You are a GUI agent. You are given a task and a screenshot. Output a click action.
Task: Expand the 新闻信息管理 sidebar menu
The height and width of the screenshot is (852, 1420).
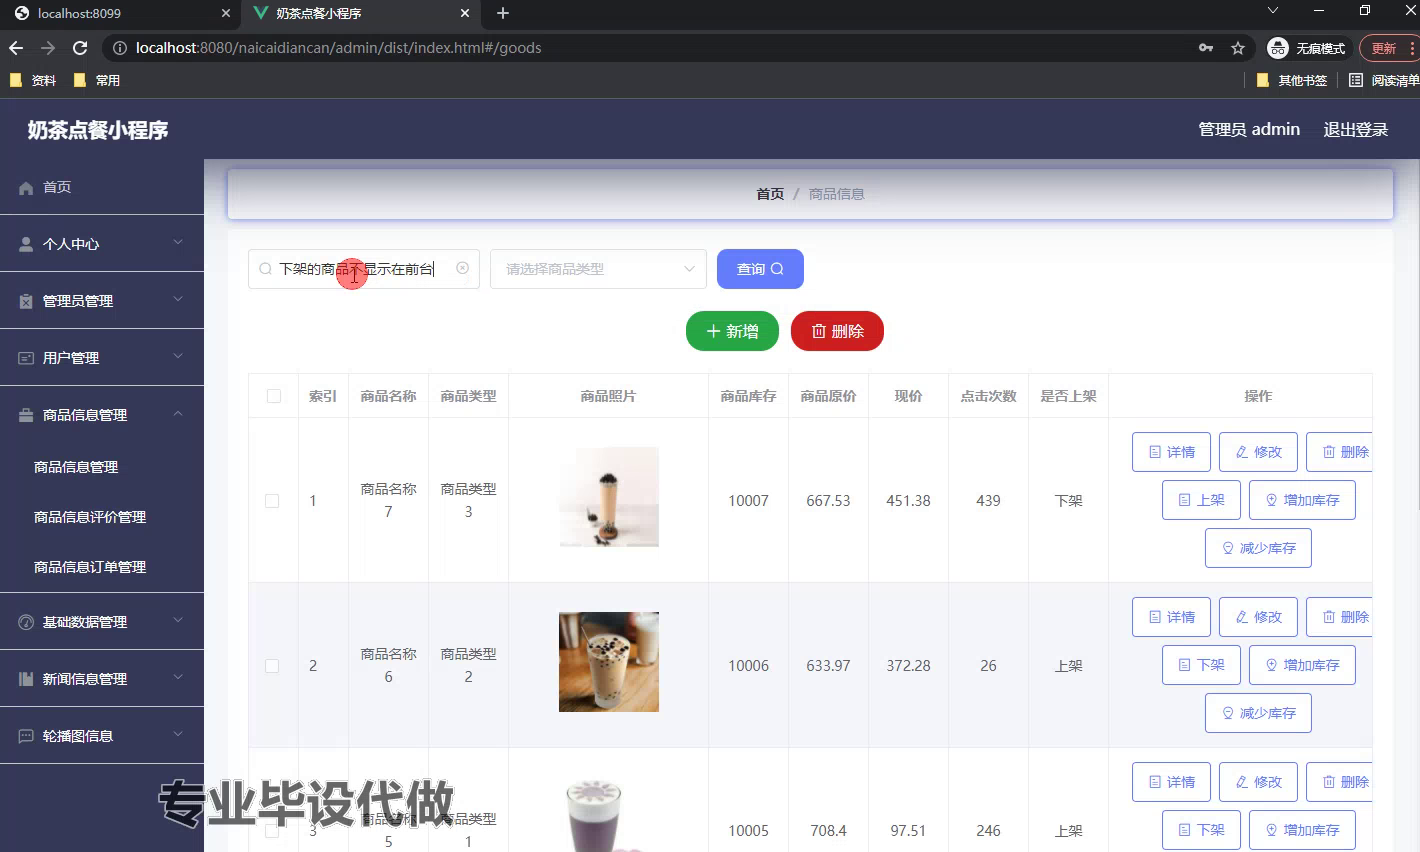click(x=102, y=678)
